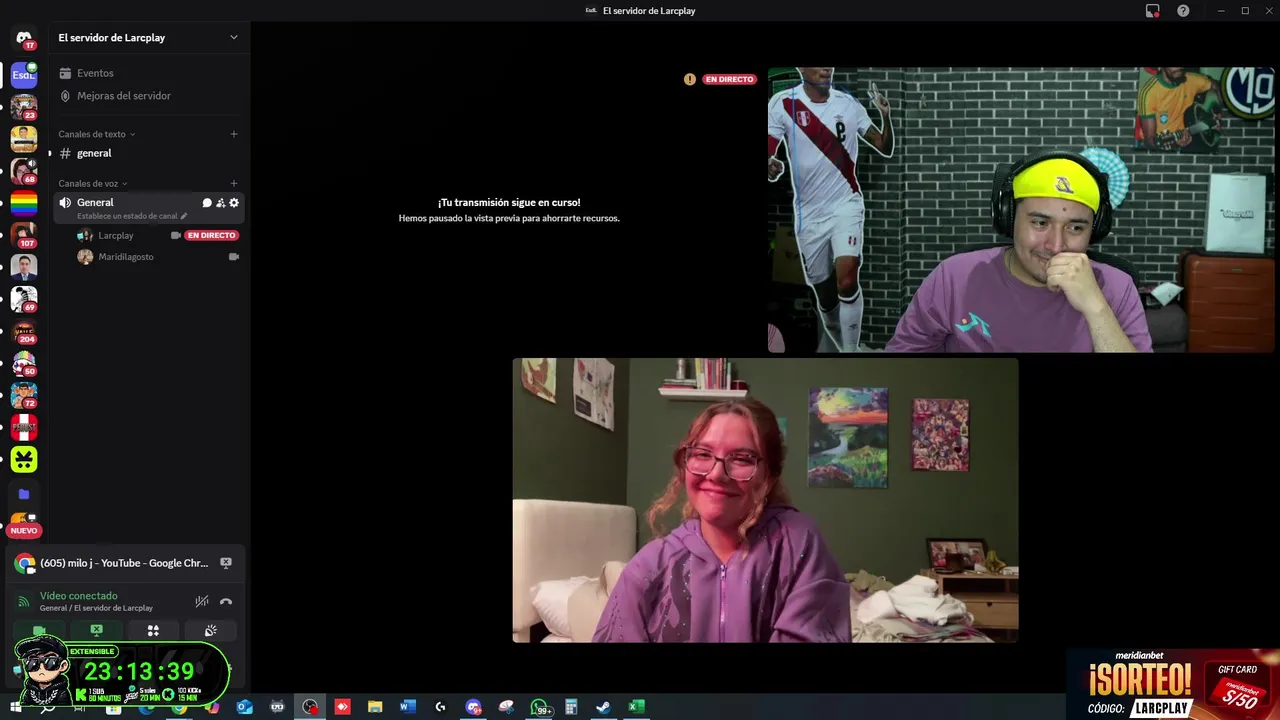Toggle the screen share off
Screen dimensions: 1280x720
click(96, 631)
